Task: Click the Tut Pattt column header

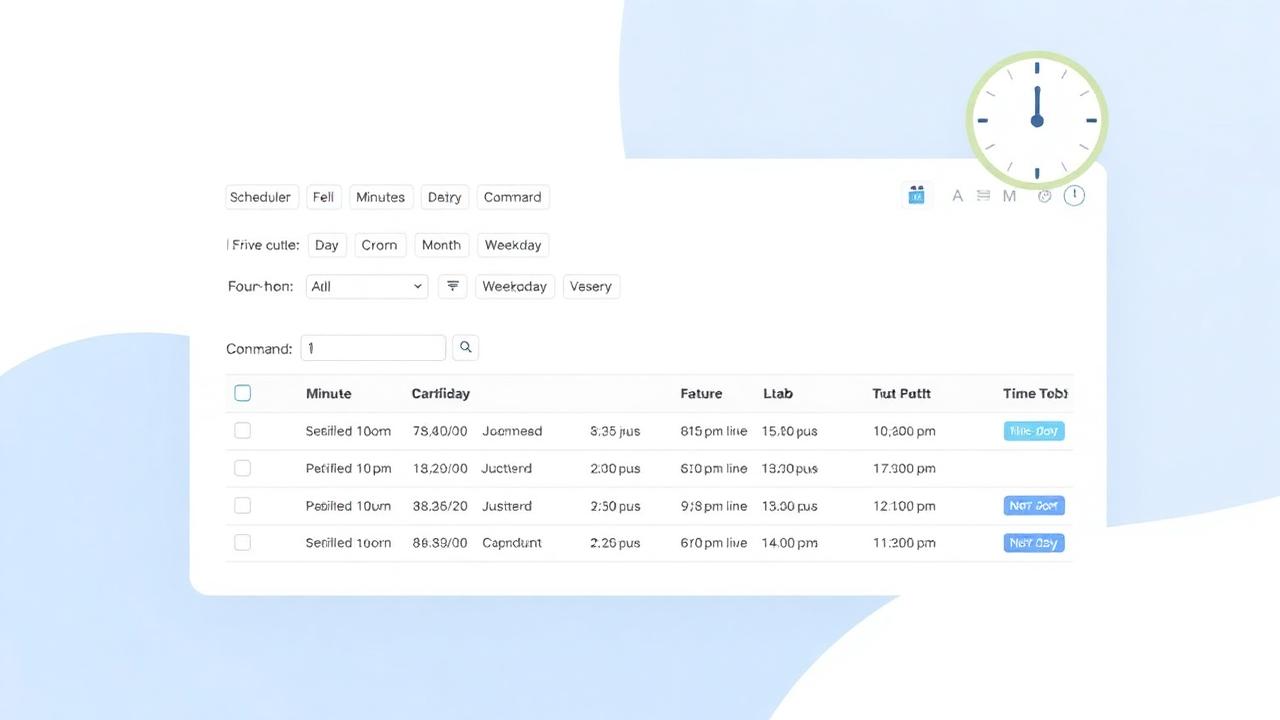Action: [x=902, y=393]
